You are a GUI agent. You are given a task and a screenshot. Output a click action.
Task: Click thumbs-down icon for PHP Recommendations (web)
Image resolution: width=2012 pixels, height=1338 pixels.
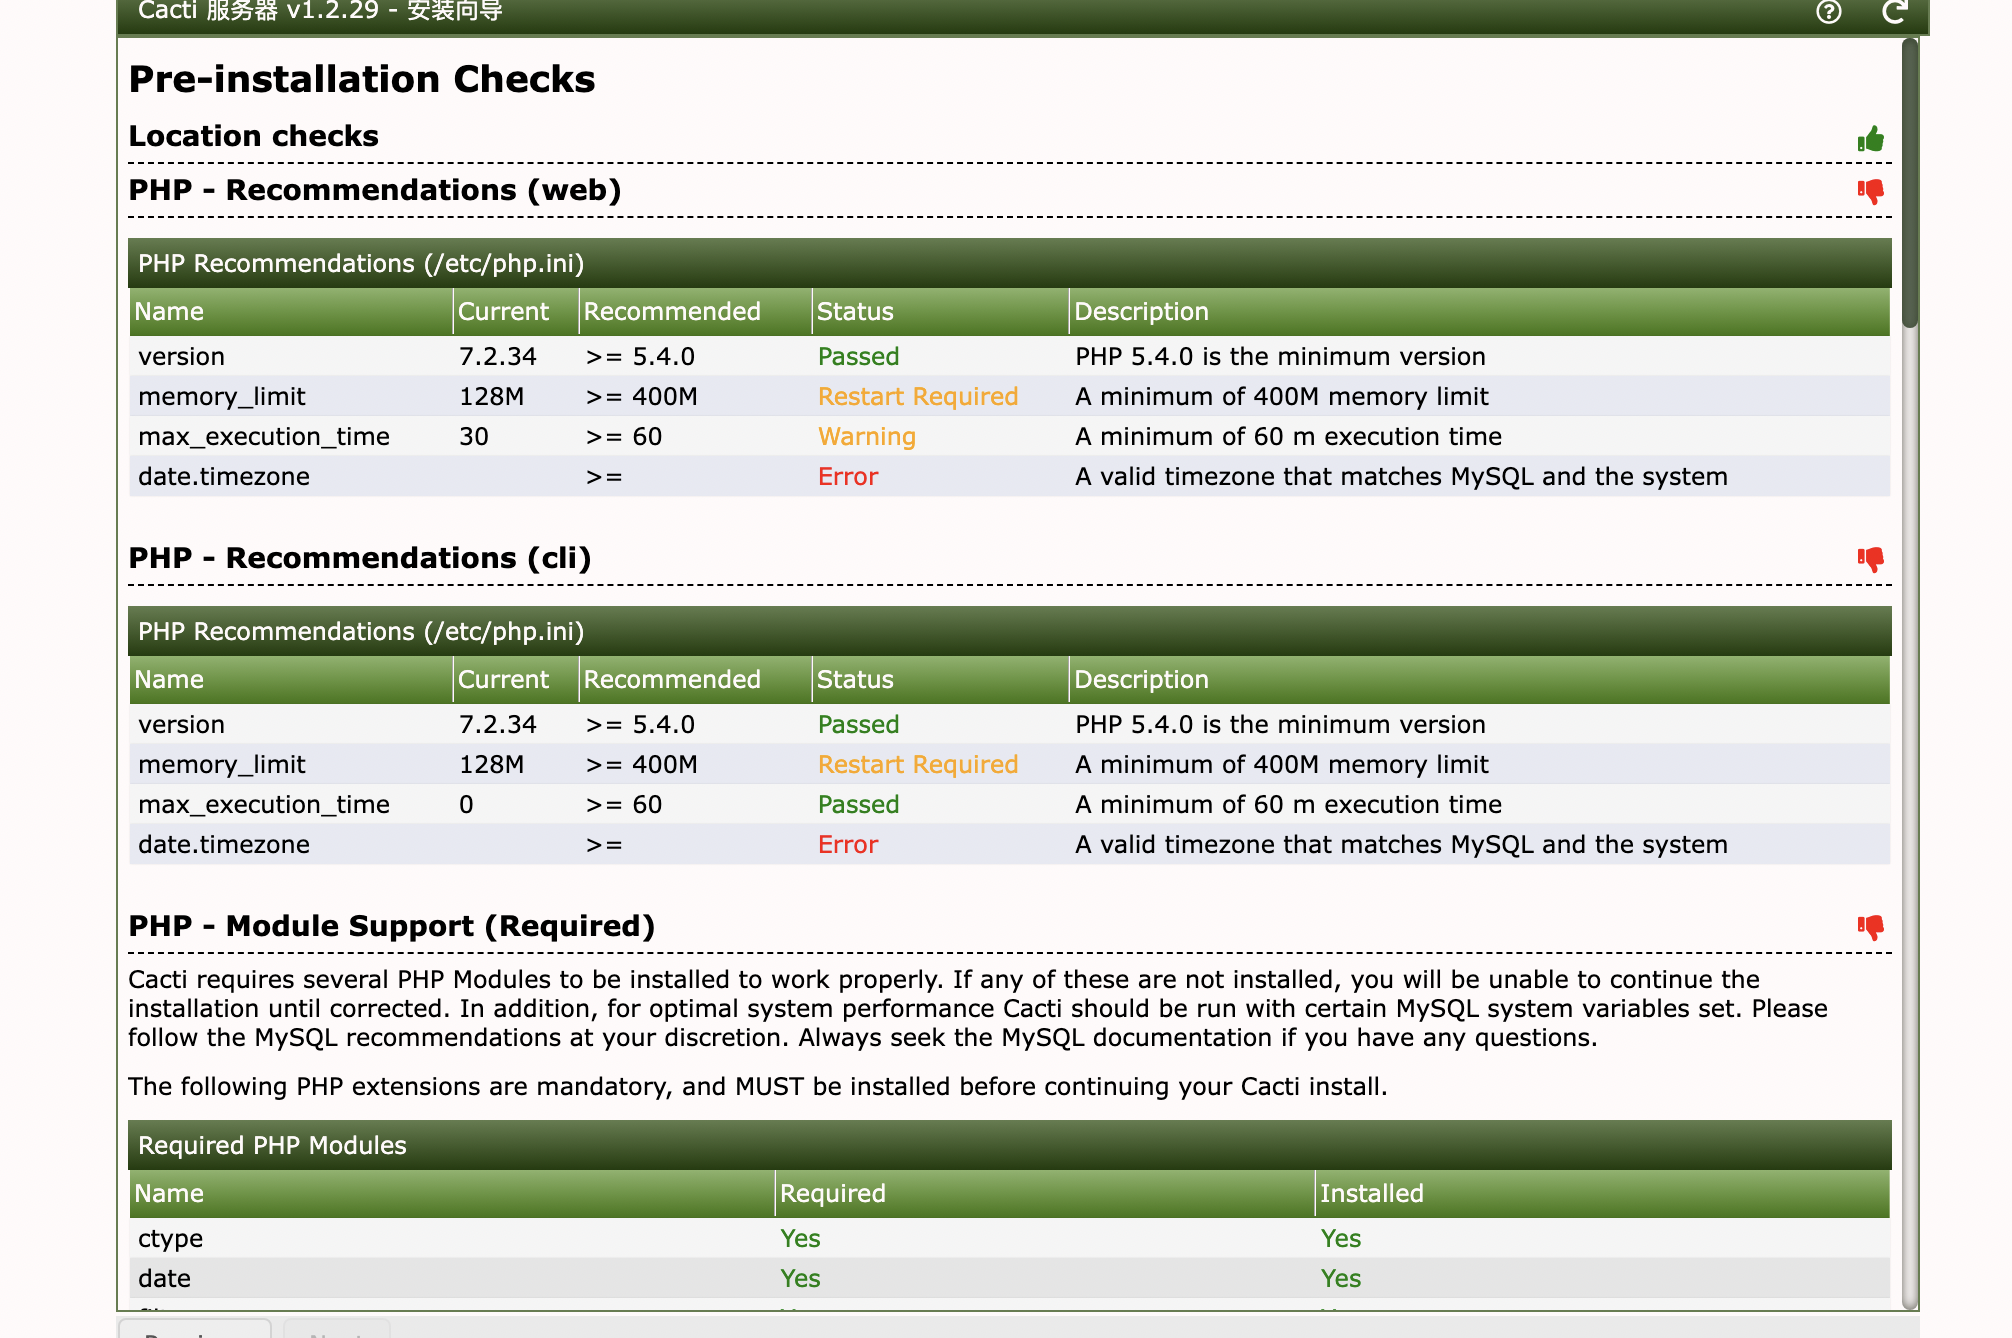pos(1870,191)
